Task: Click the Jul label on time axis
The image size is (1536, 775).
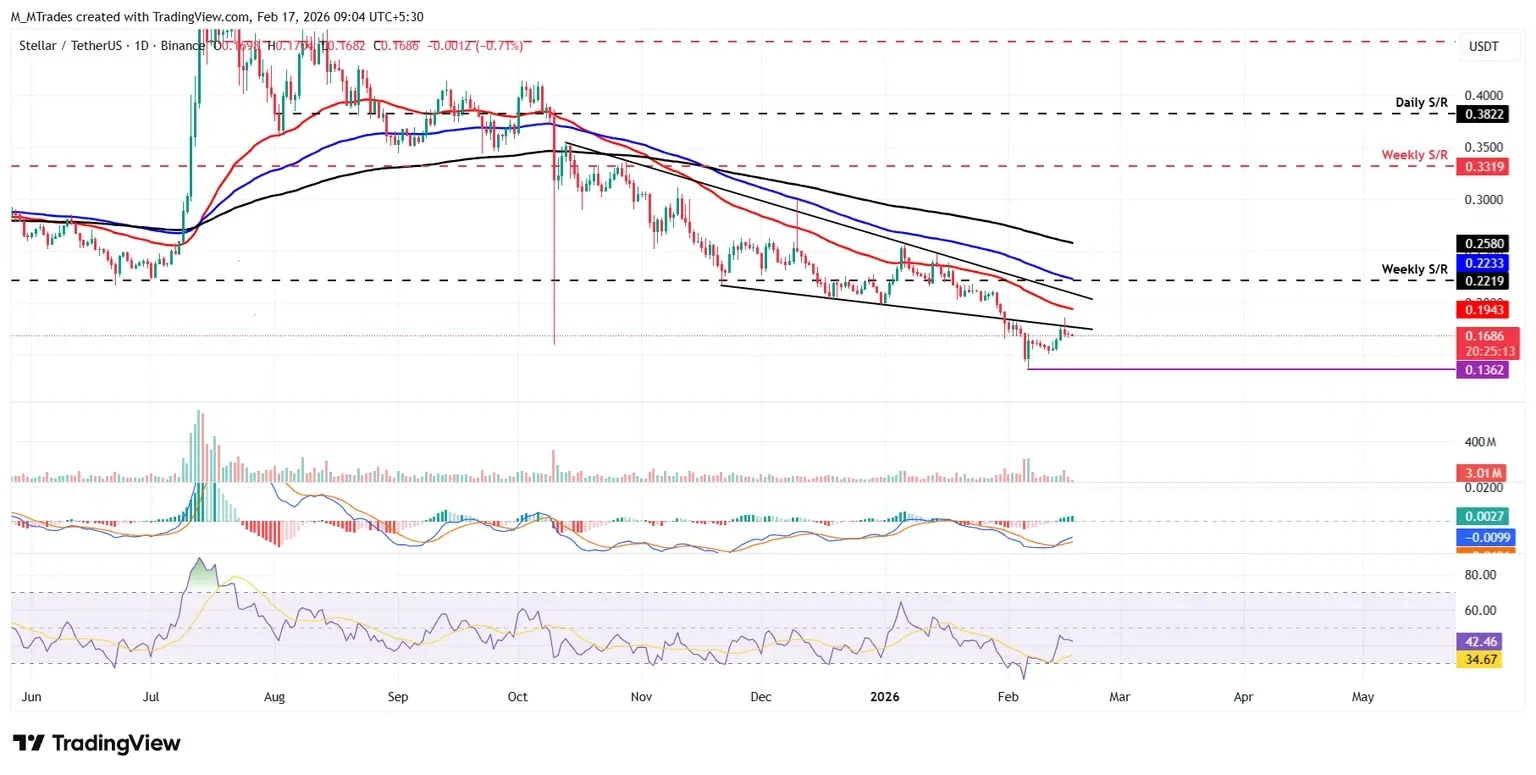Action: 150,695
